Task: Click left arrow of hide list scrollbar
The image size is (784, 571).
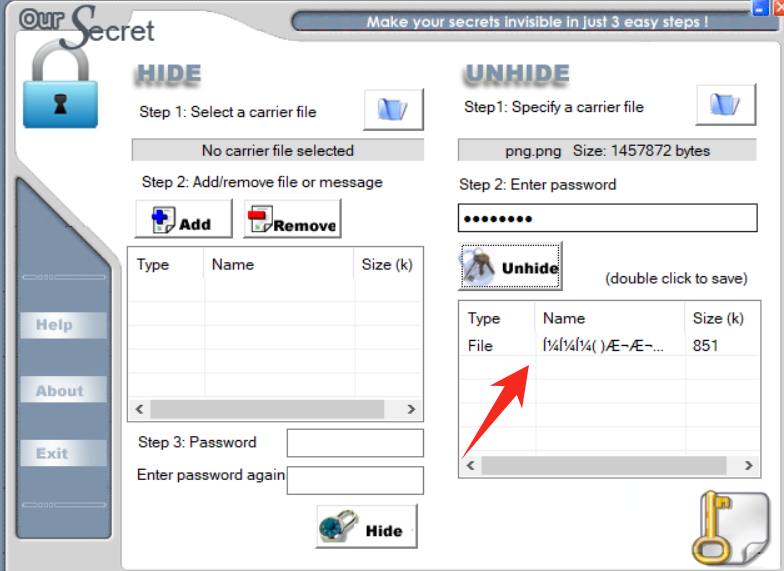Action: tap(140, 409)
